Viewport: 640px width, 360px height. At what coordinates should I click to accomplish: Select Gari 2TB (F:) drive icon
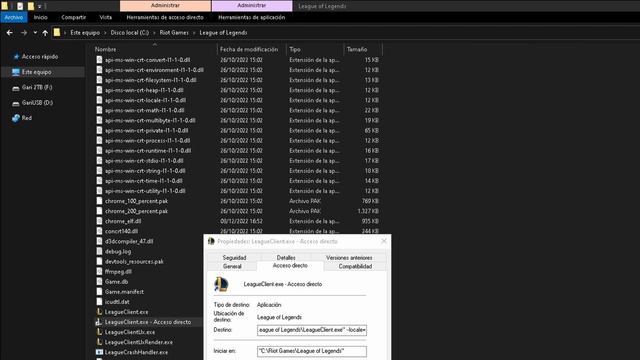[16, 88]
